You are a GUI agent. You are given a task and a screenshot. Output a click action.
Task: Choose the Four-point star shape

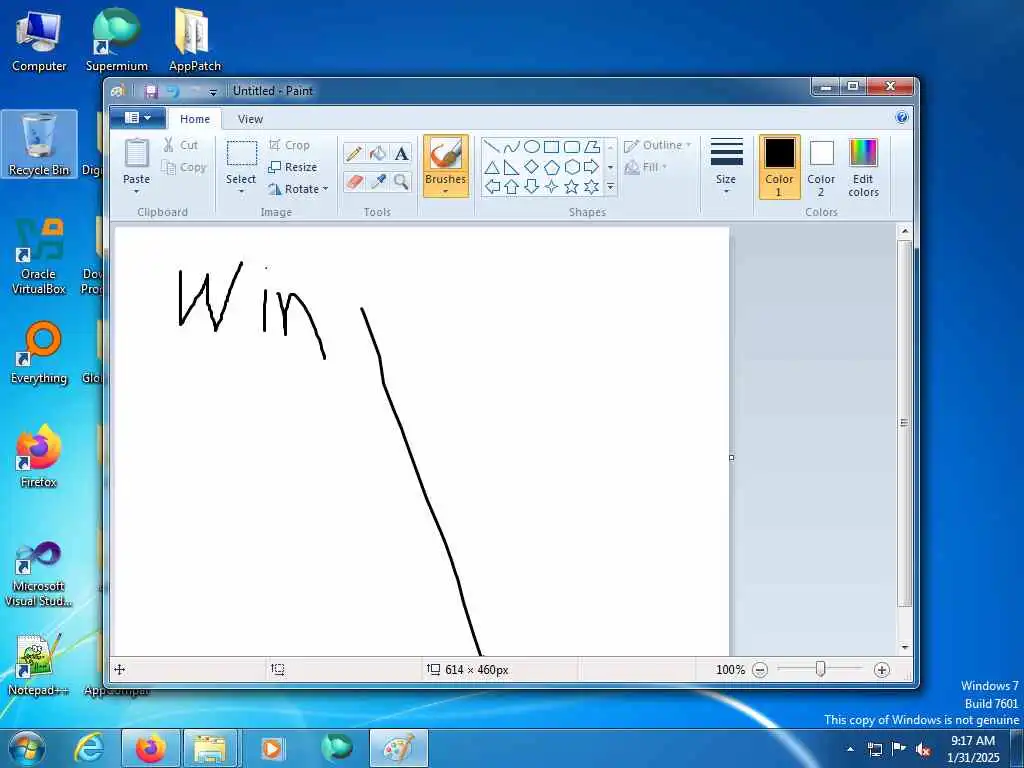tap(552, 187)
